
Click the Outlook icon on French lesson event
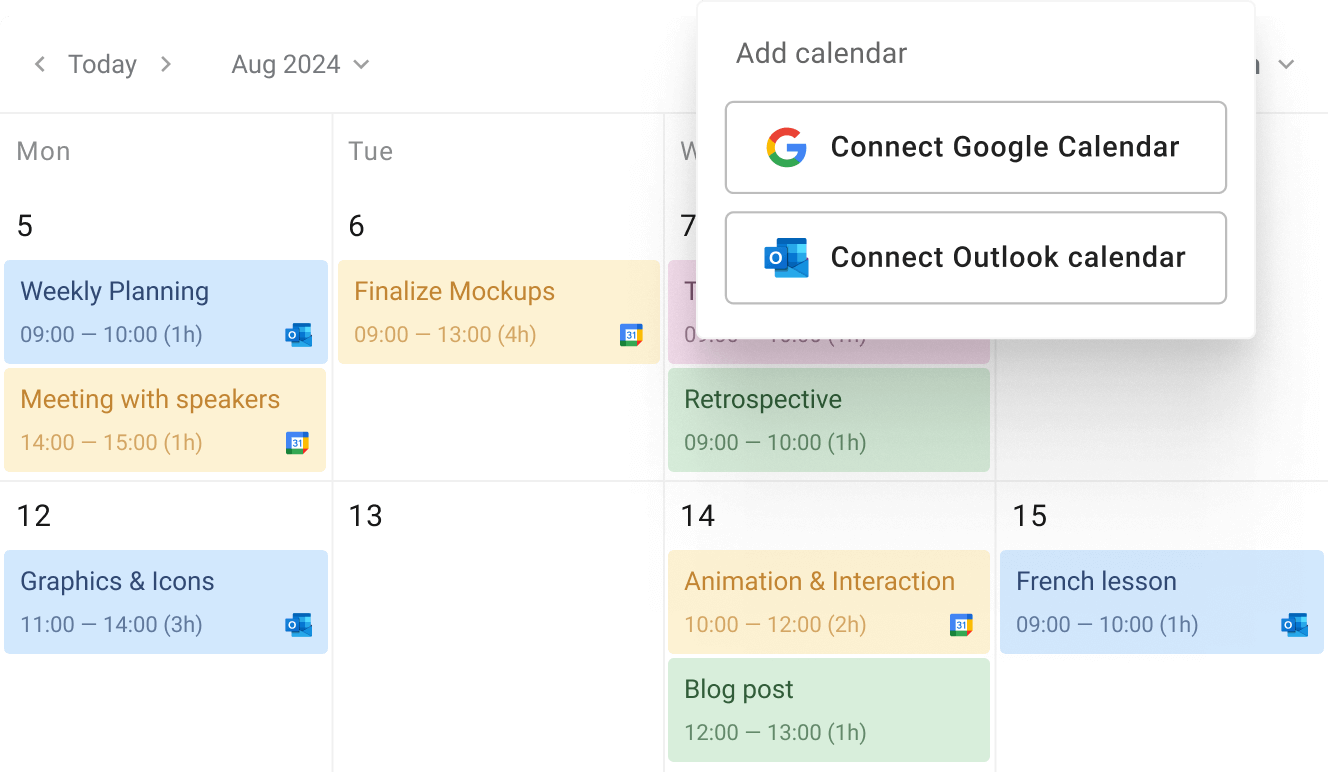(x=1295, y=626)
